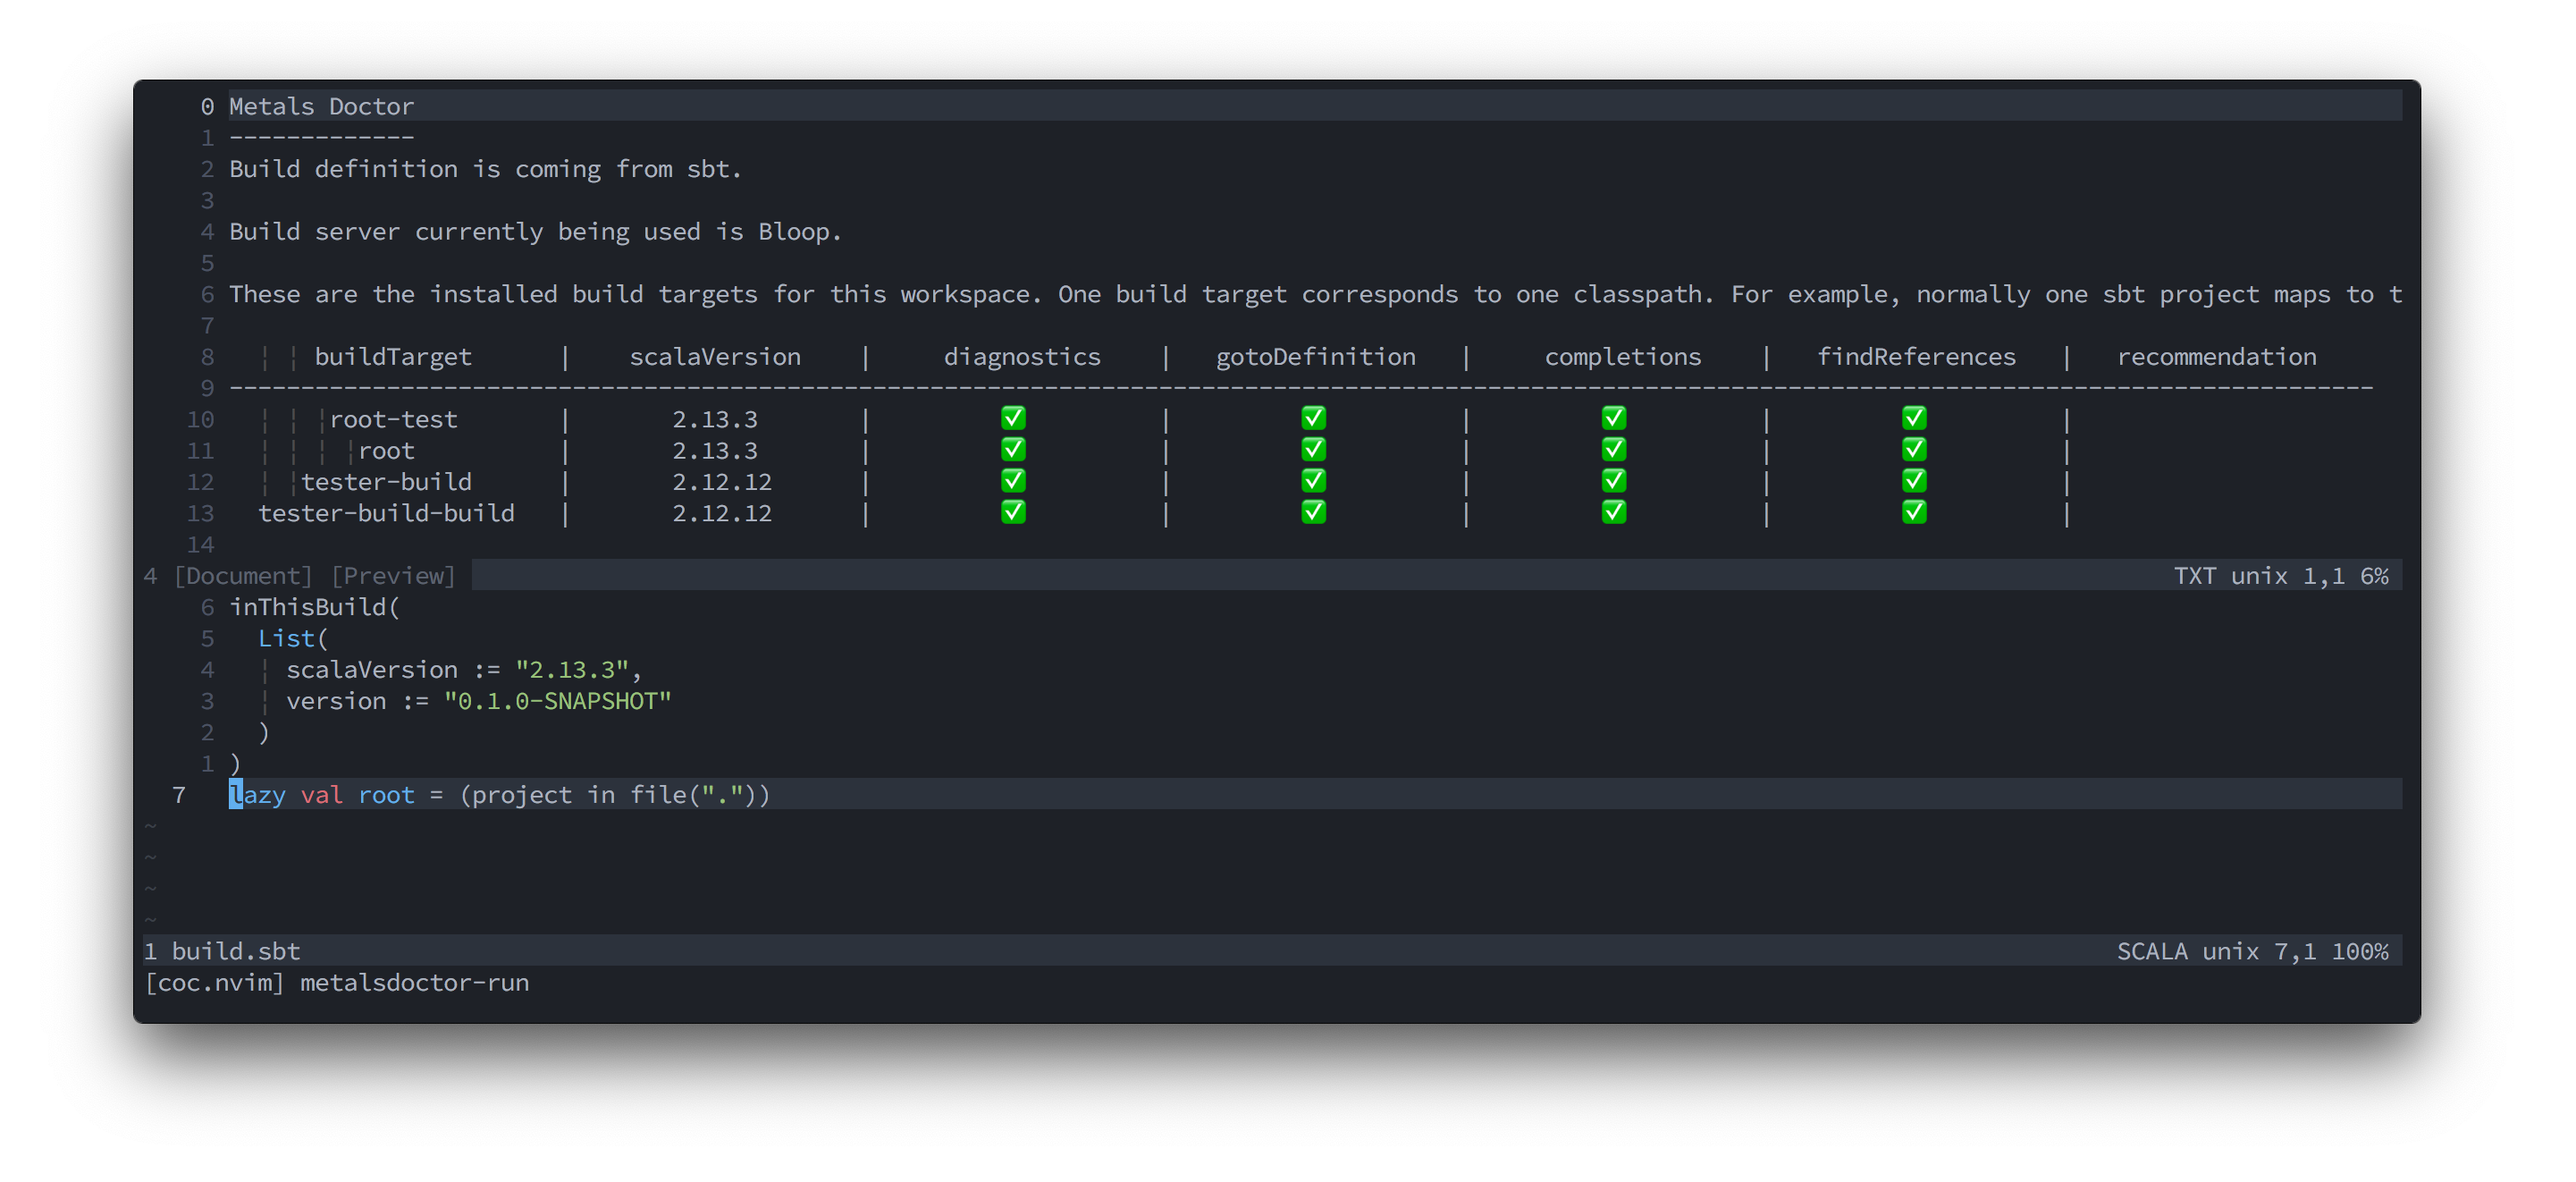
Task: Click version 2.13.3 in root-test row
Action: (x=714, y=419)
